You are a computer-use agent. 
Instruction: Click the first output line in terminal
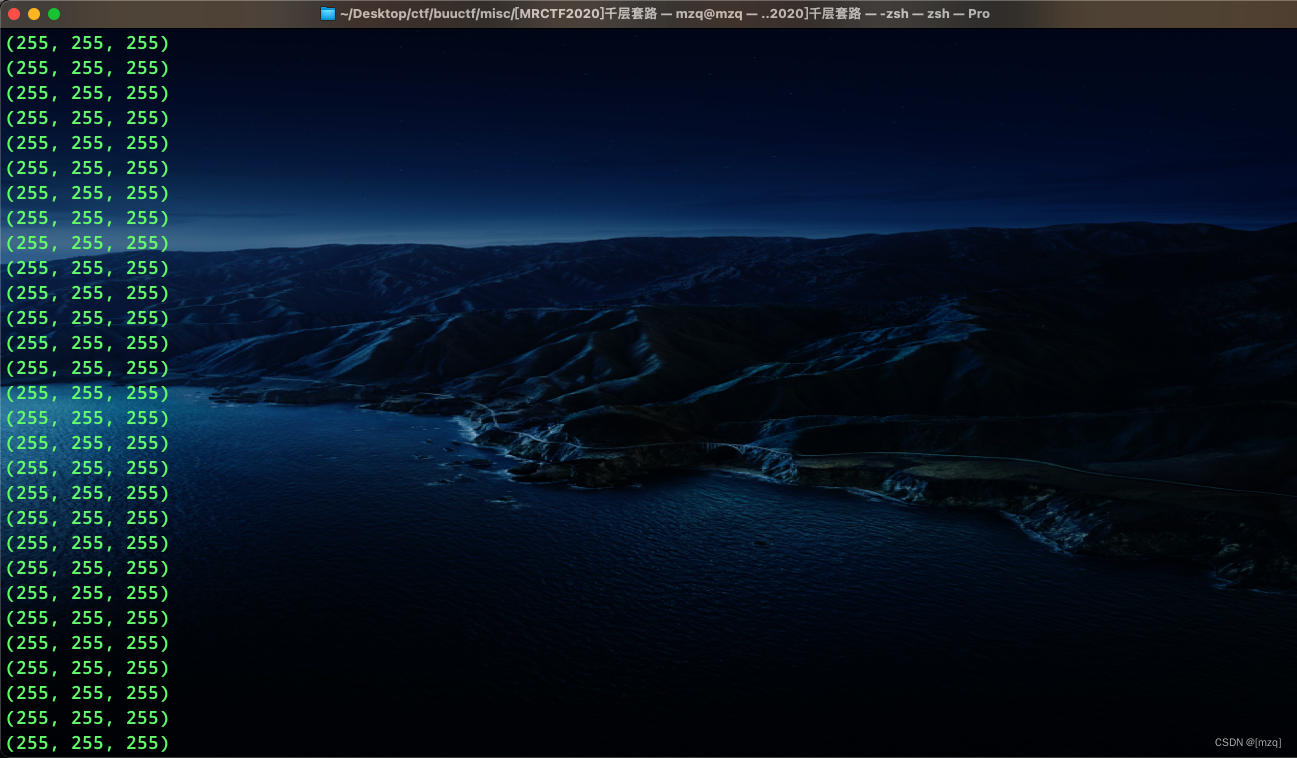[87, 43]
